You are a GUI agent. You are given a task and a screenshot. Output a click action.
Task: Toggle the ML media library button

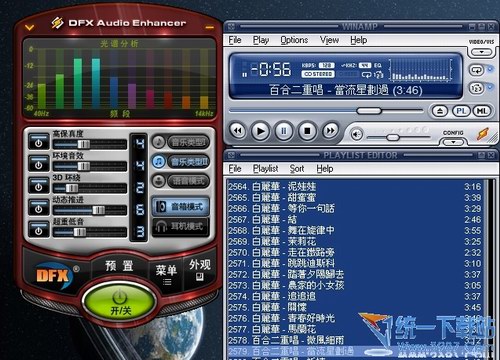point(482,111)
